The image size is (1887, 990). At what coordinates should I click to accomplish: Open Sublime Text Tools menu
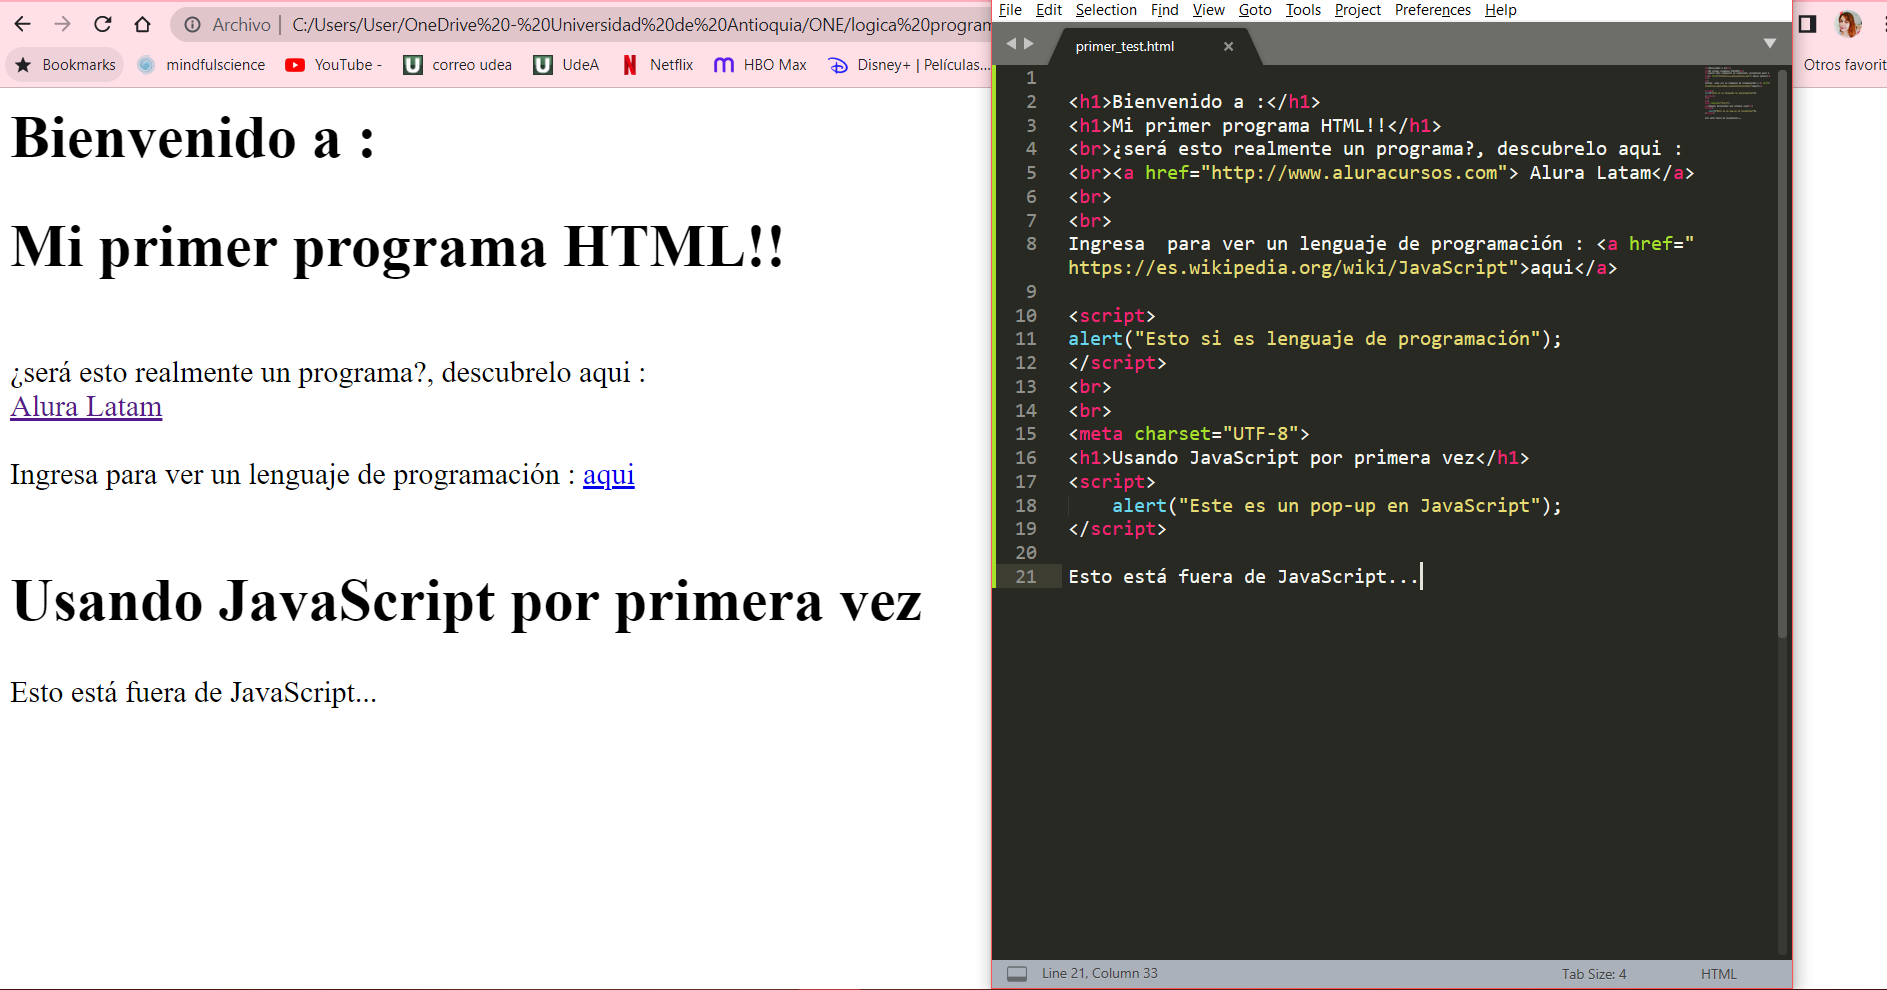tap(1303, 10)
